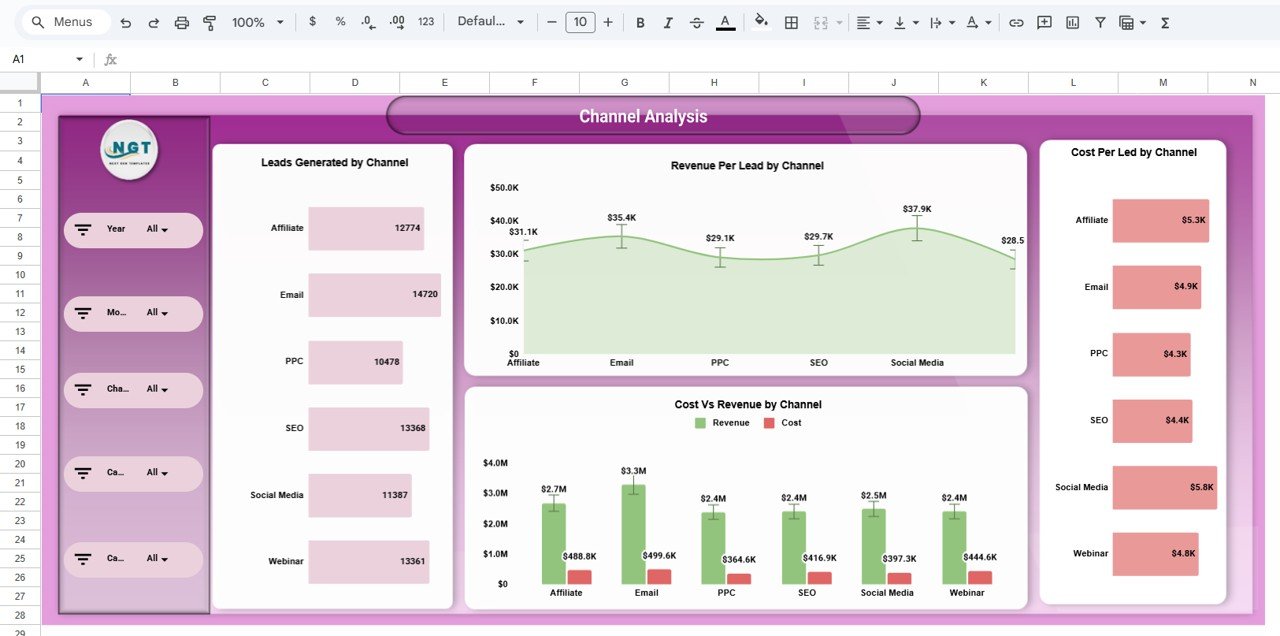Viewport: 1280px width, 636px height.
Task: Insert a link
Action: (x=1016, y=21)
